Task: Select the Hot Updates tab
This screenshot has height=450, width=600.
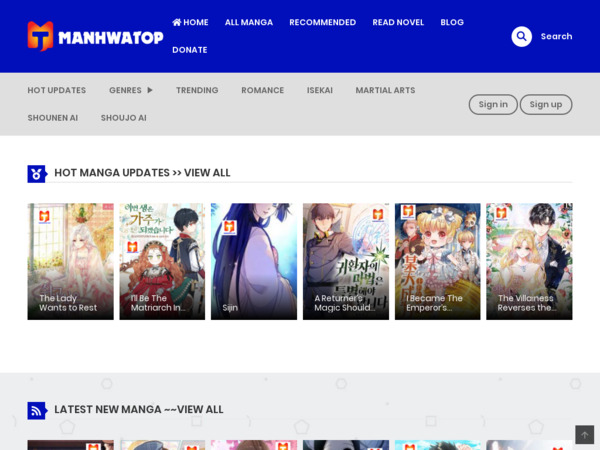Action: pos(57,90)
